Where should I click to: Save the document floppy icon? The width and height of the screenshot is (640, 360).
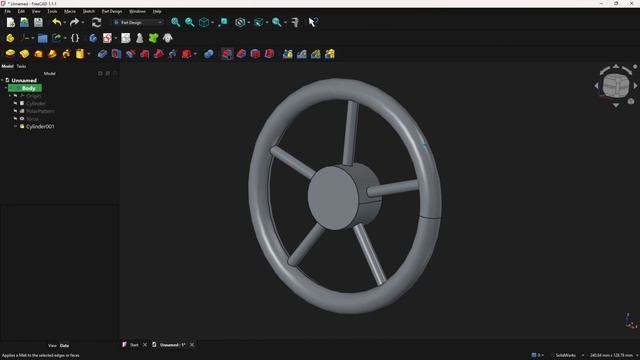click(x=38, y=22)
